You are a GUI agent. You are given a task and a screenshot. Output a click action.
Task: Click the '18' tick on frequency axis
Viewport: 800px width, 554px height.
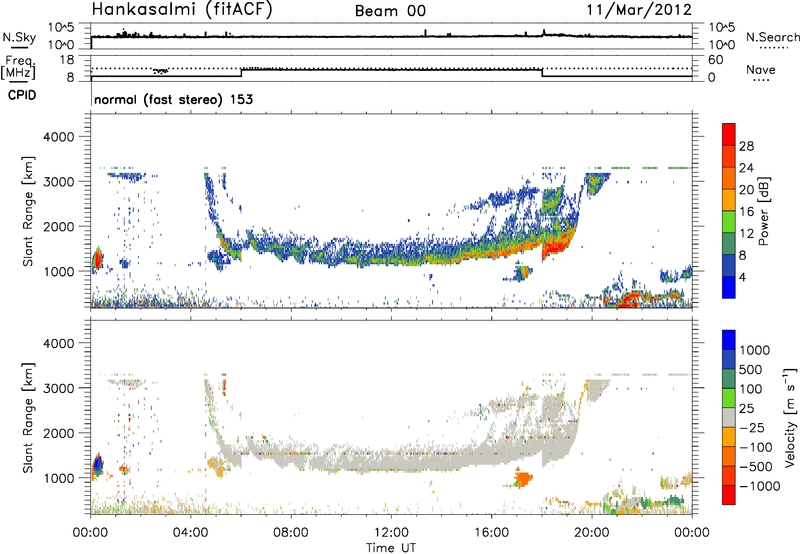[66, 60]
